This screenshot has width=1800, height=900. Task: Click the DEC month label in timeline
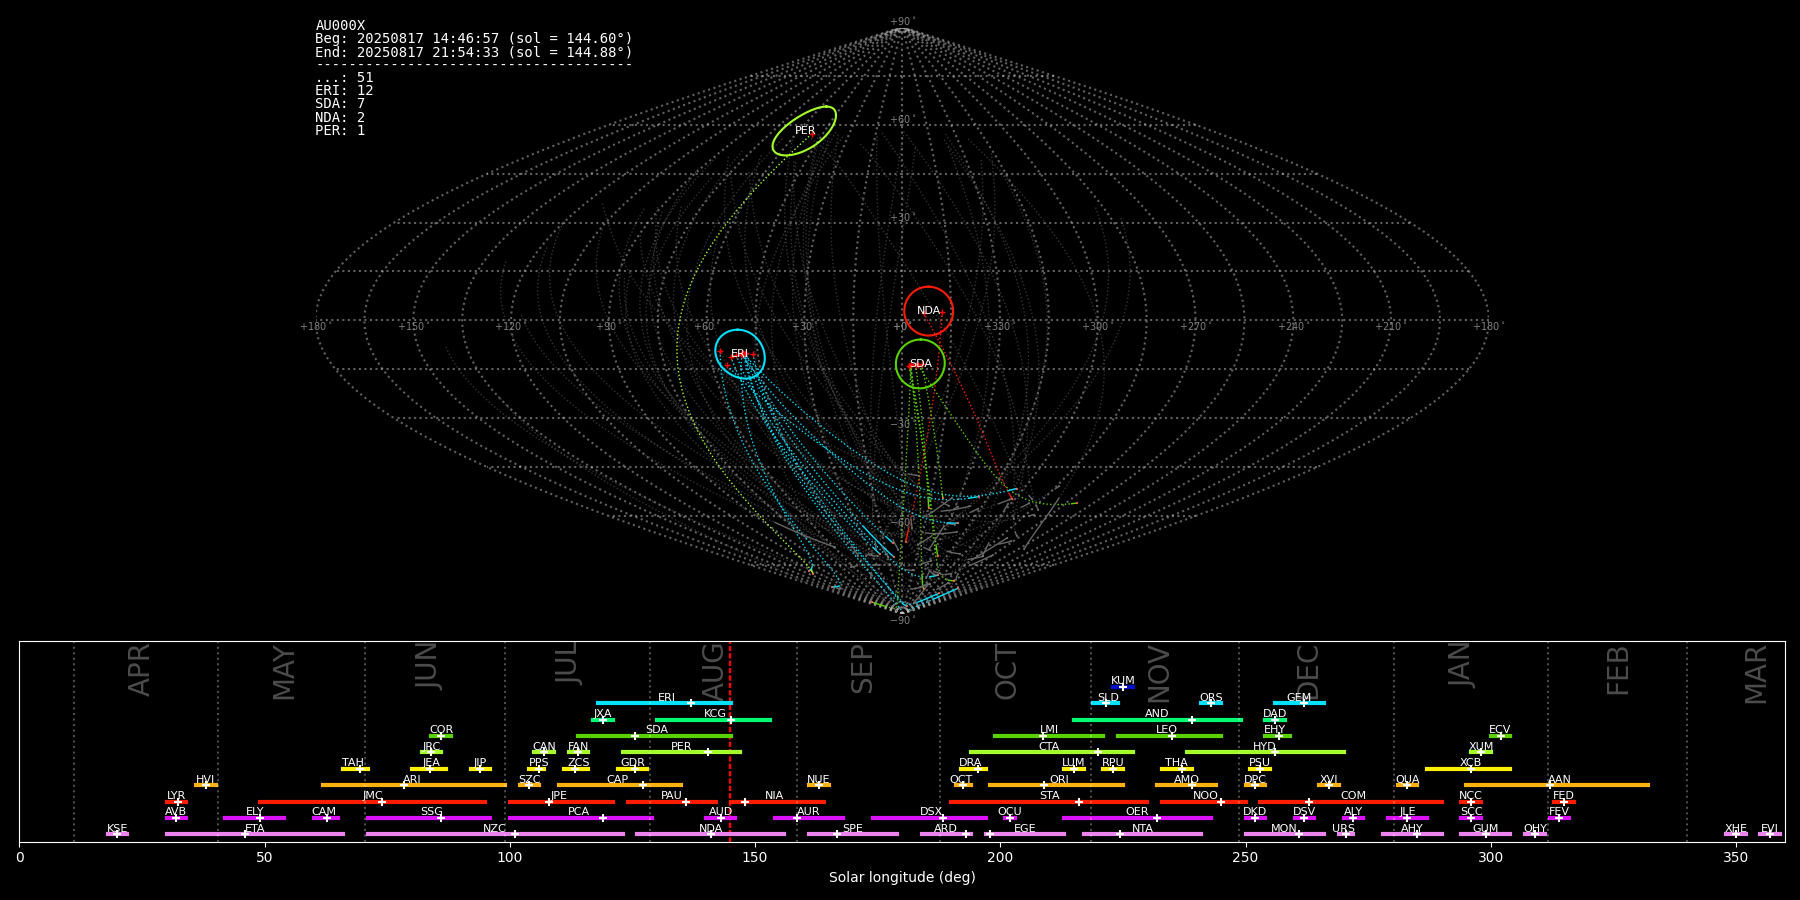click(x=1308, y=672)
